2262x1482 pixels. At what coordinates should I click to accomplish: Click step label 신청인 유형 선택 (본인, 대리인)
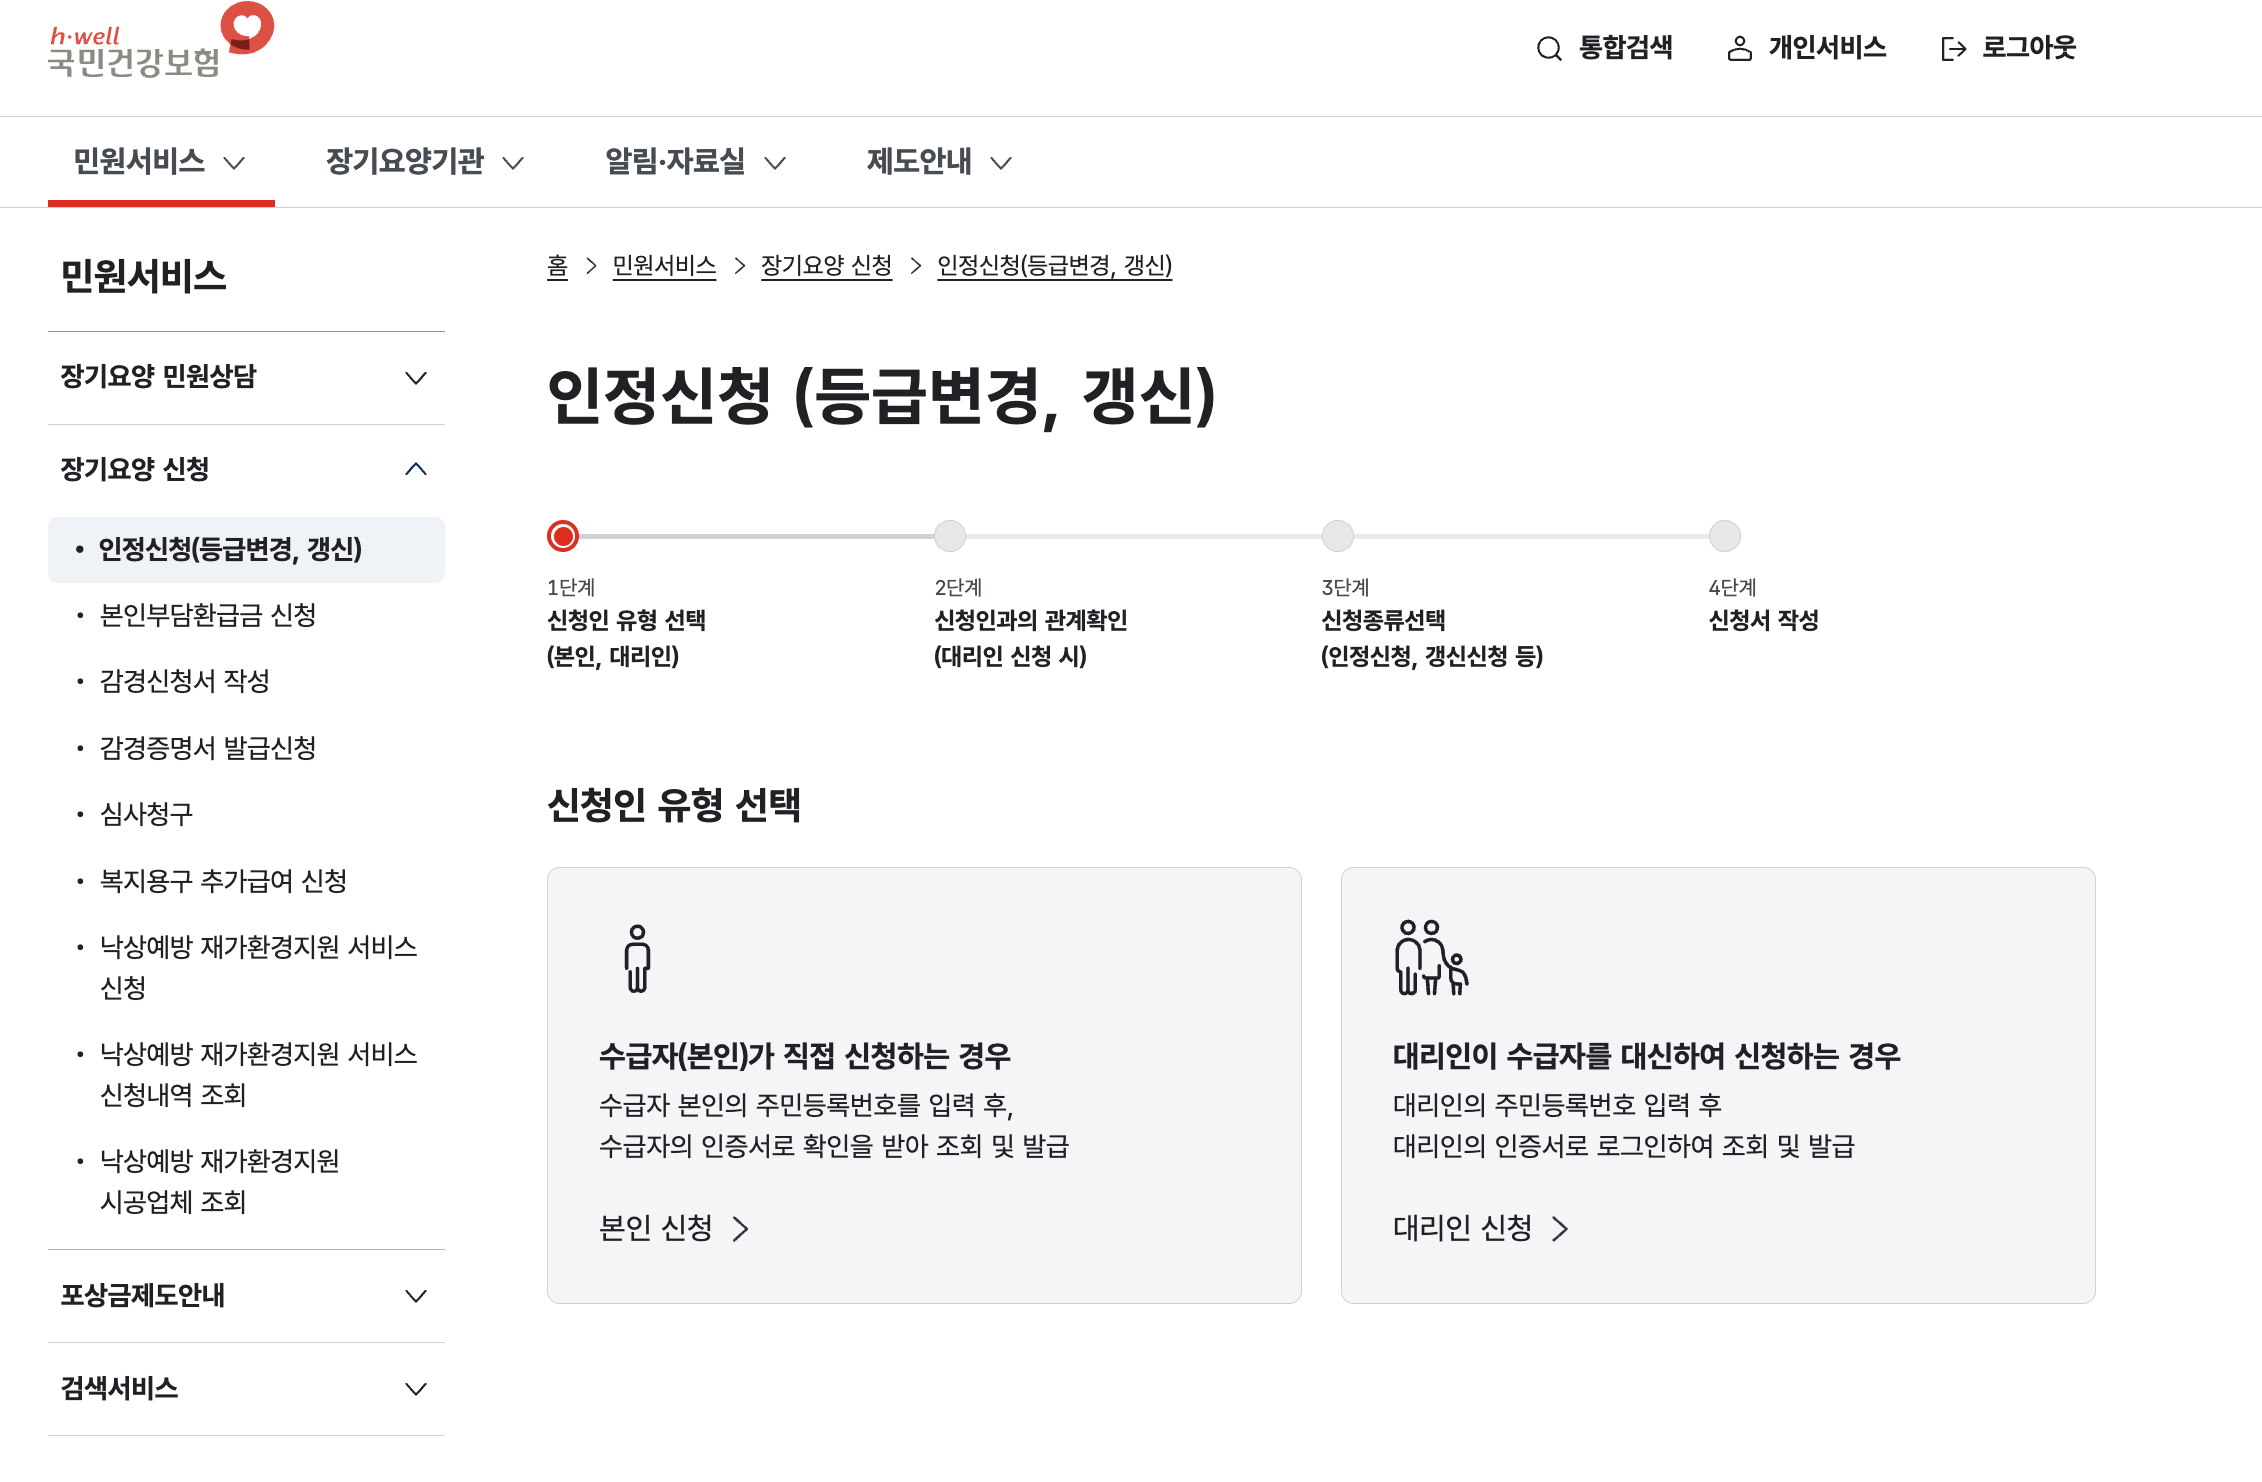tap(627, 638)
